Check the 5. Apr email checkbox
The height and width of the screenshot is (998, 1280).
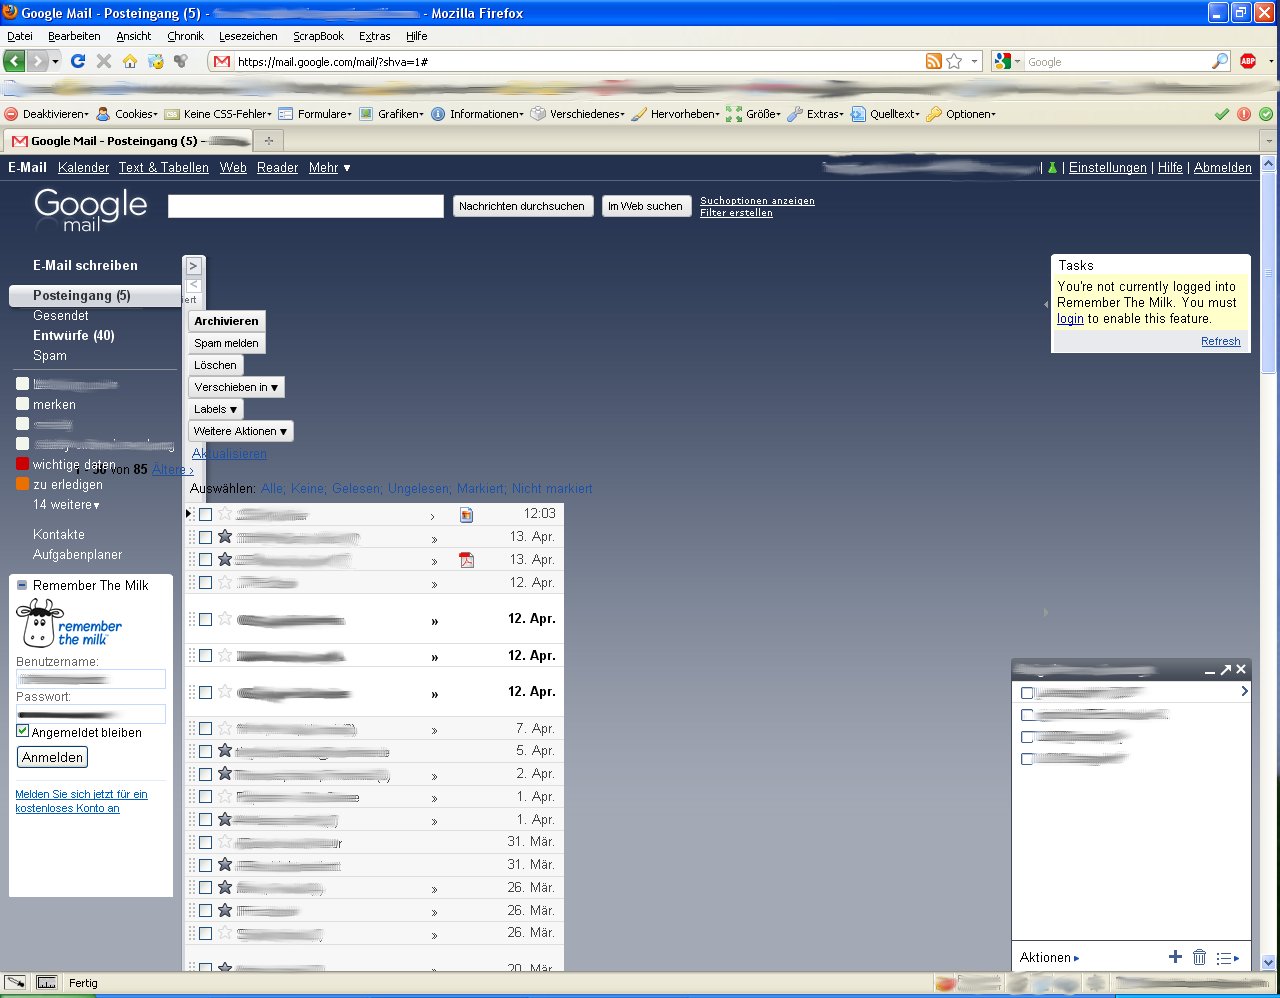(205, 751)
